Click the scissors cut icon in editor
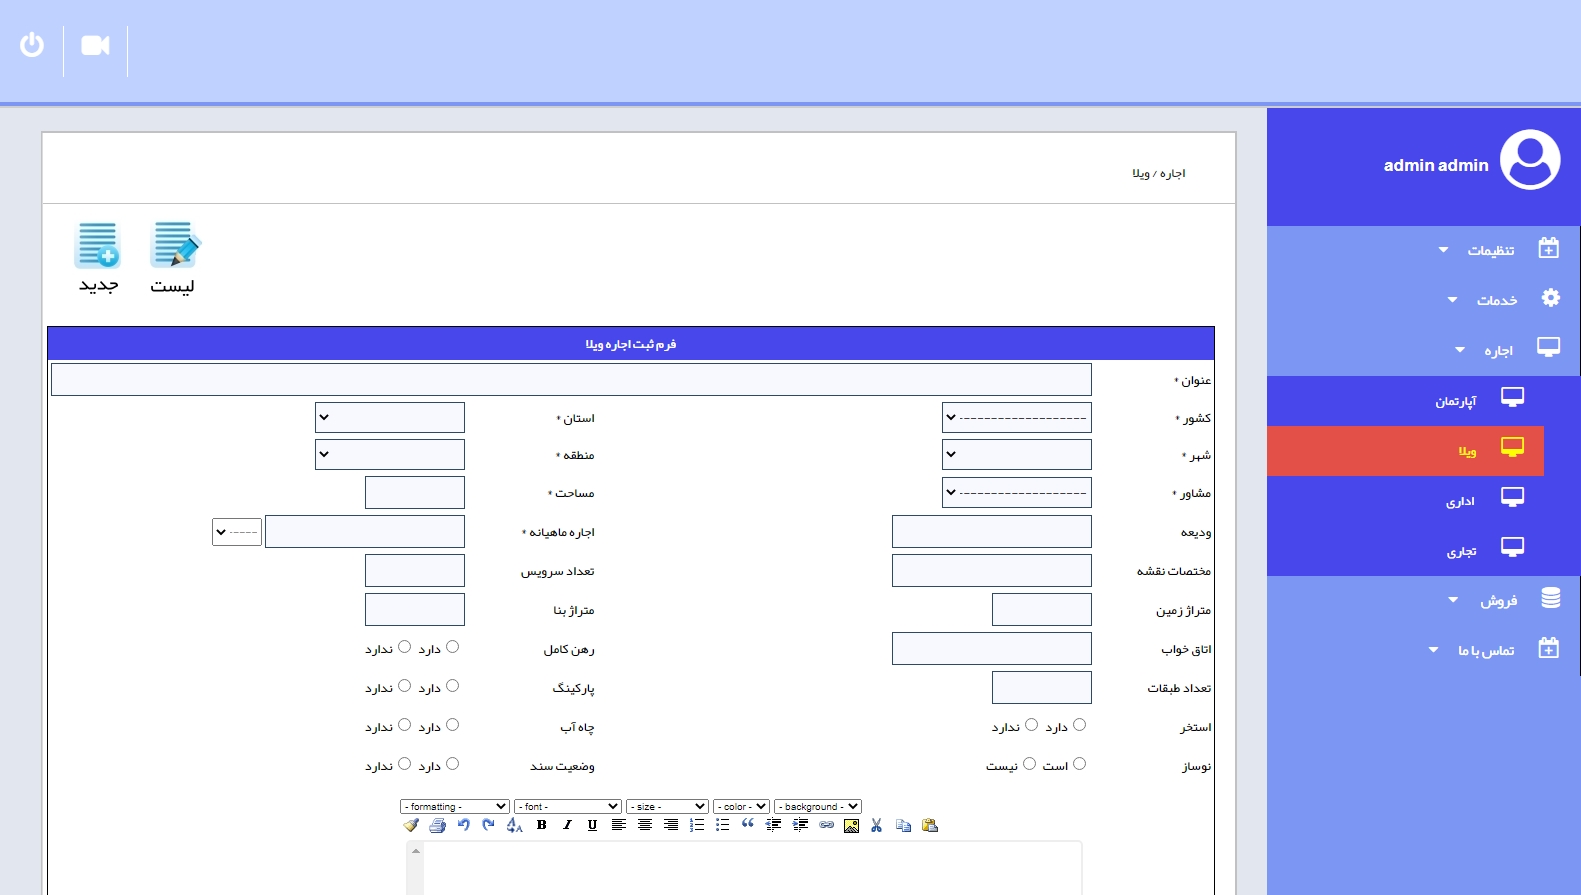This screenshot has width=1581, height=895. click(877, 825)
